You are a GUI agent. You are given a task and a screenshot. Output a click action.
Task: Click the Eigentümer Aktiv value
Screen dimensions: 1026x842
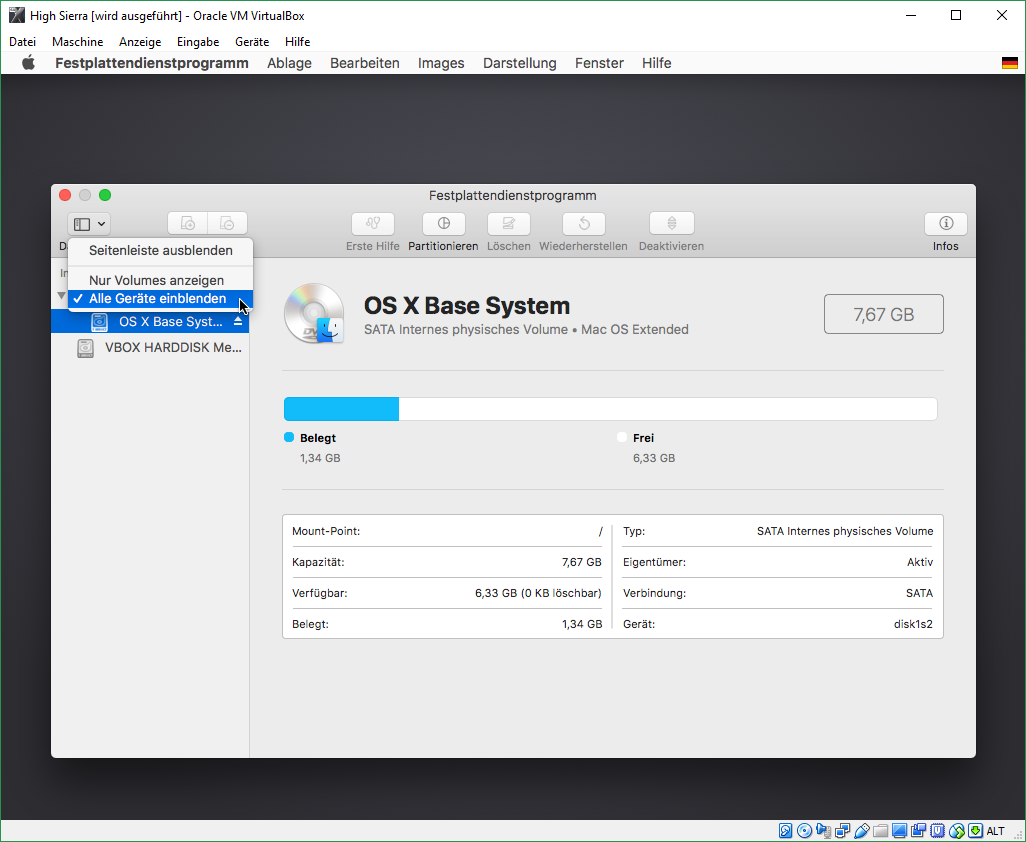(920, 562)
